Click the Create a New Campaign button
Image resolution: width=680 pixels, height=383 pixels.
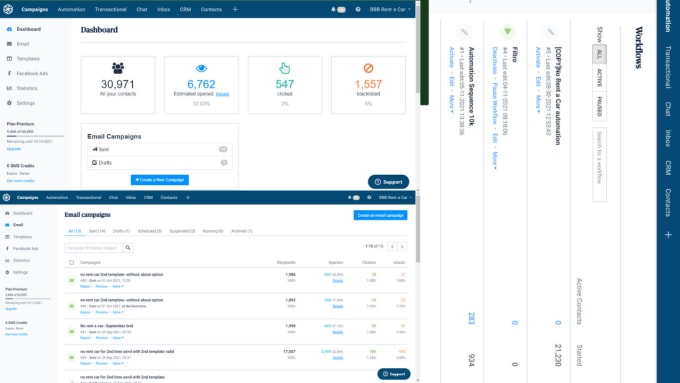160,180
